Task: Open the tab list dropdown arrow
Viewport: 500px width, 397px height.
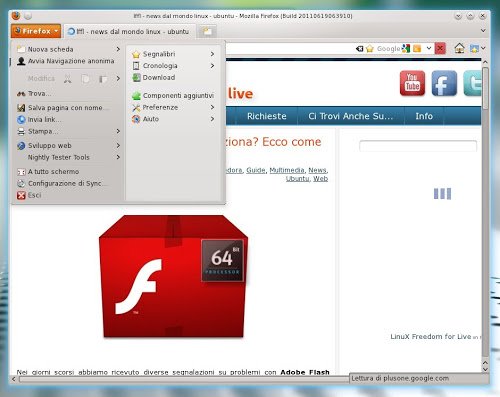Action: (483, 31)
